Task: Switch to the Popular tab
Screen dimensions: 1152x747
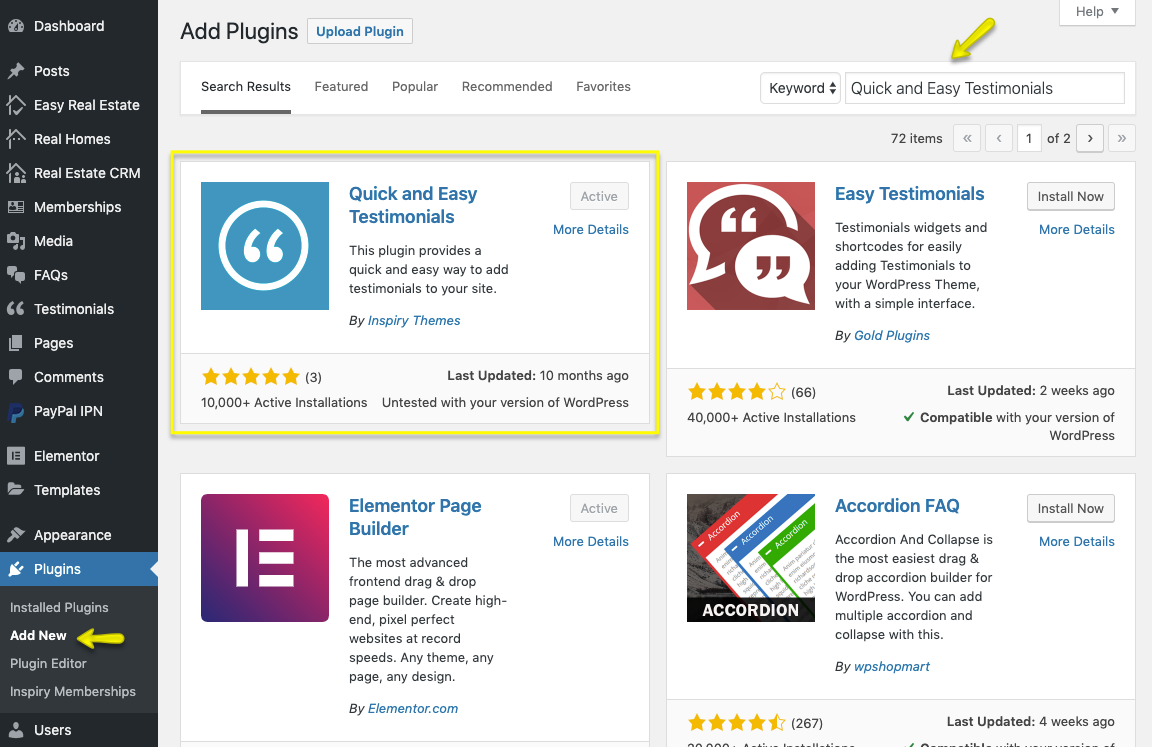Action: [415, 87]
